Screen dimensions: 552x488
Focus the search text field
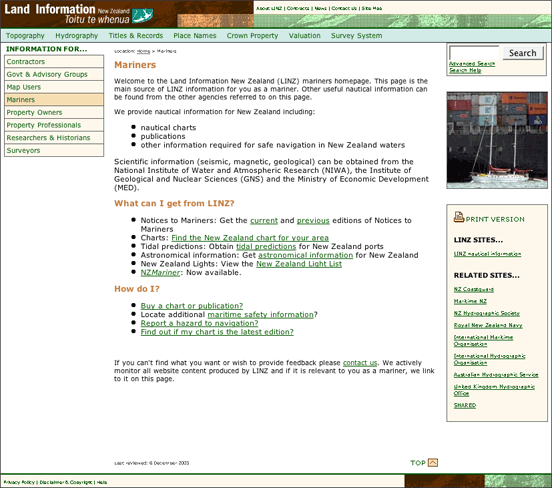(474, 53)
